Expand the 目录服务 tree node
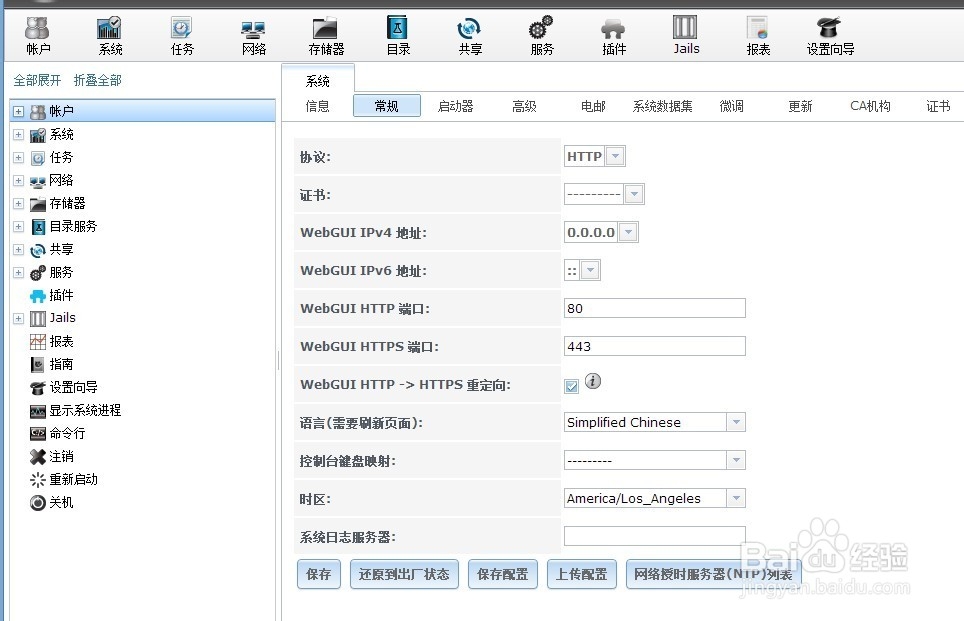 pyautogui.click(x=18, y=227)
